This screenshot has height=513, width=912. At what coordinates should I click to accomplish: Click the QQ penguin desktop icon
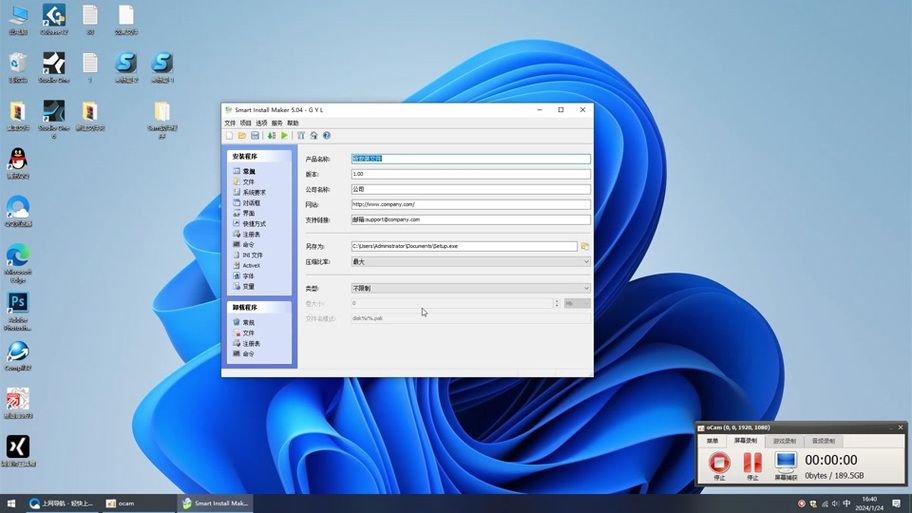[18, 163]
